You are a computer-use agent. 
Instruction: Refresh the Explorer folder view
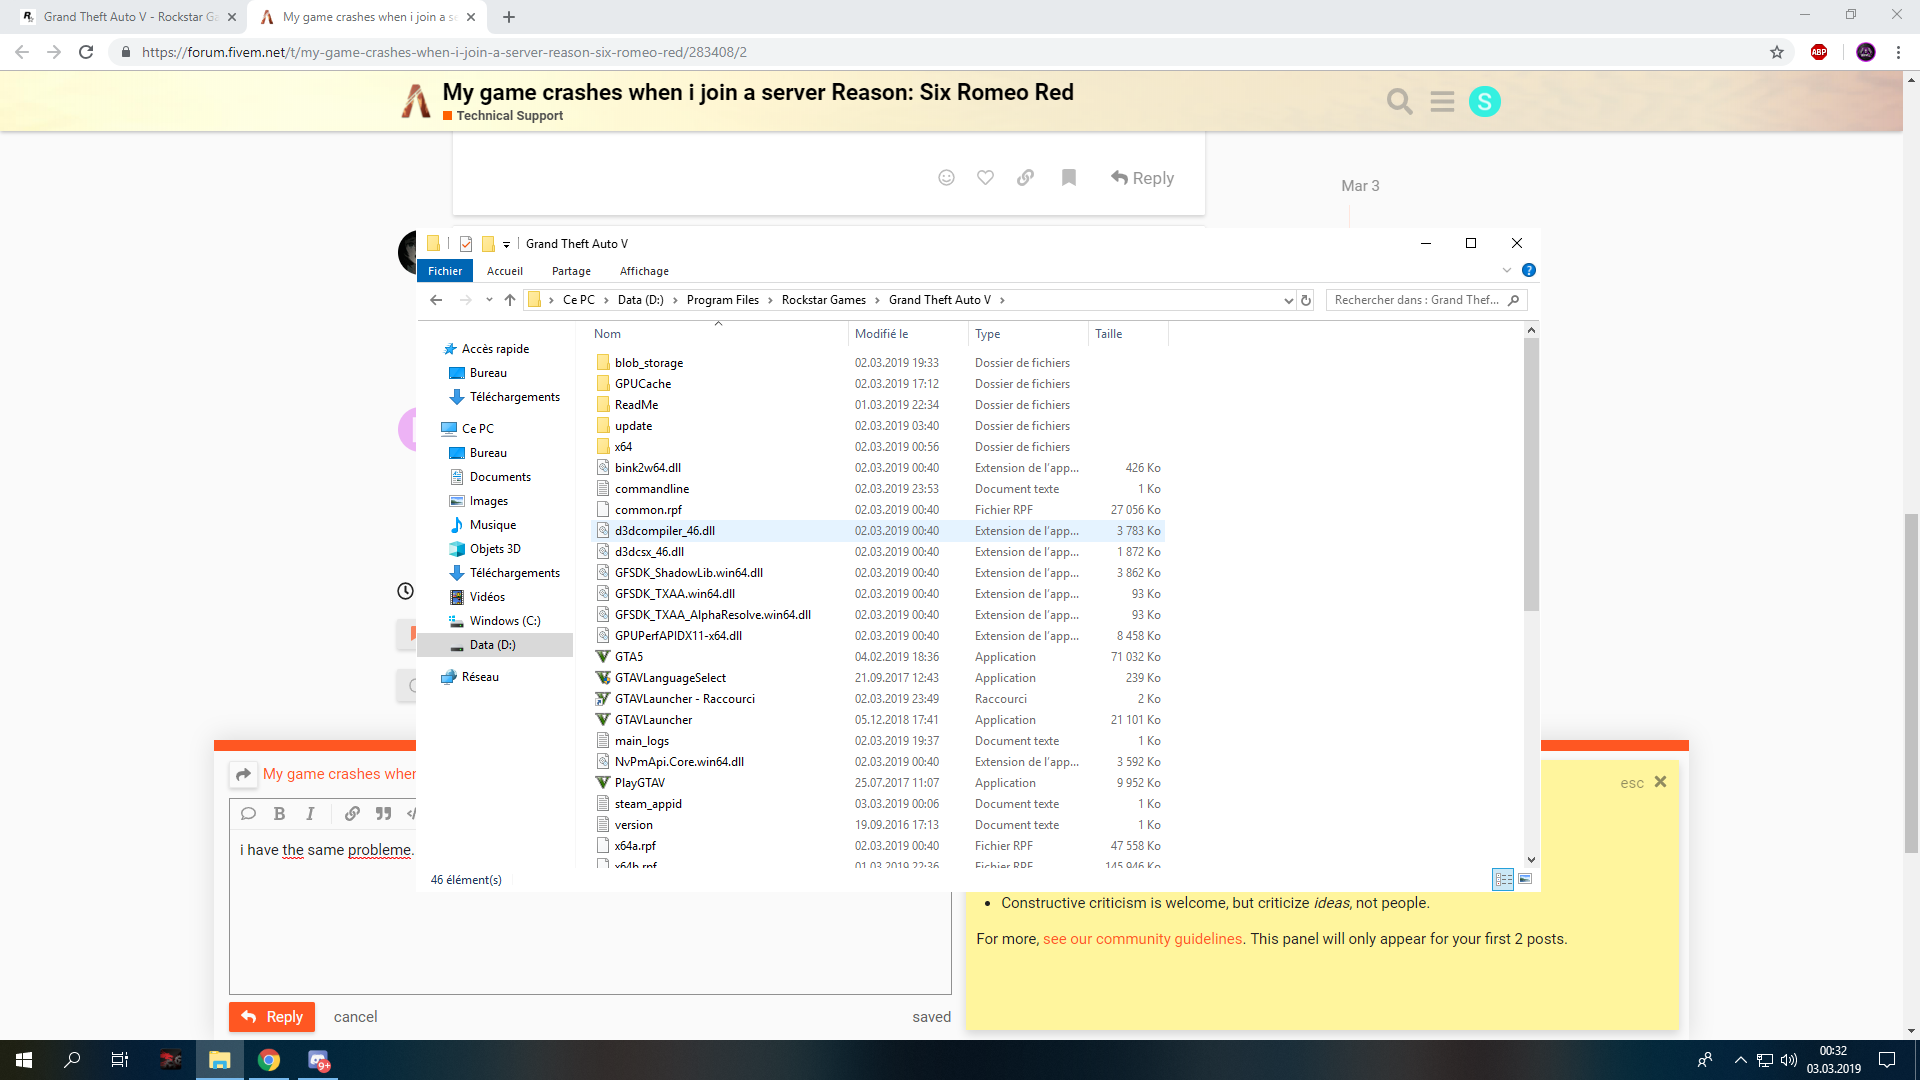click(1305, 300)
